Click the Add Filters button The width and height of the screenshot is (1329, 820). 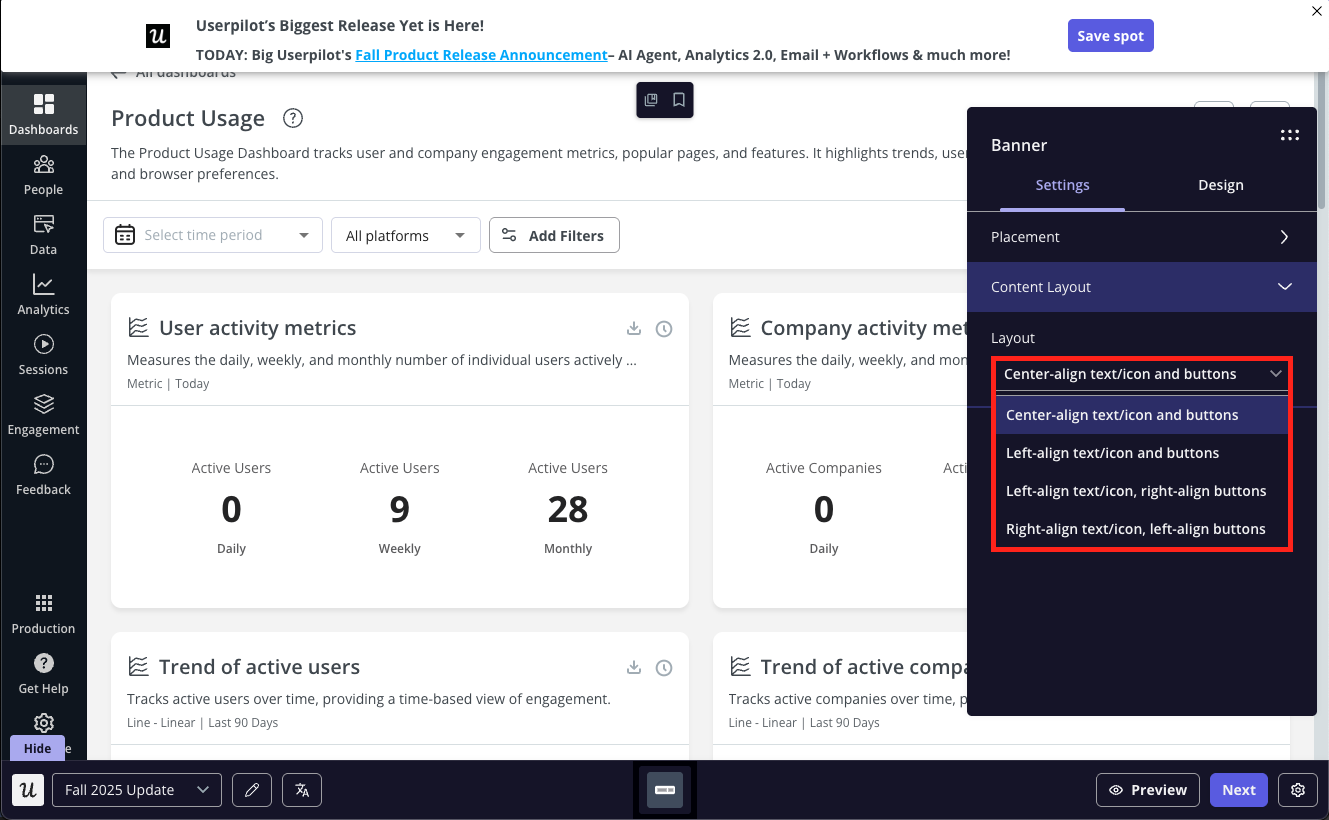(x=554, y=235)
